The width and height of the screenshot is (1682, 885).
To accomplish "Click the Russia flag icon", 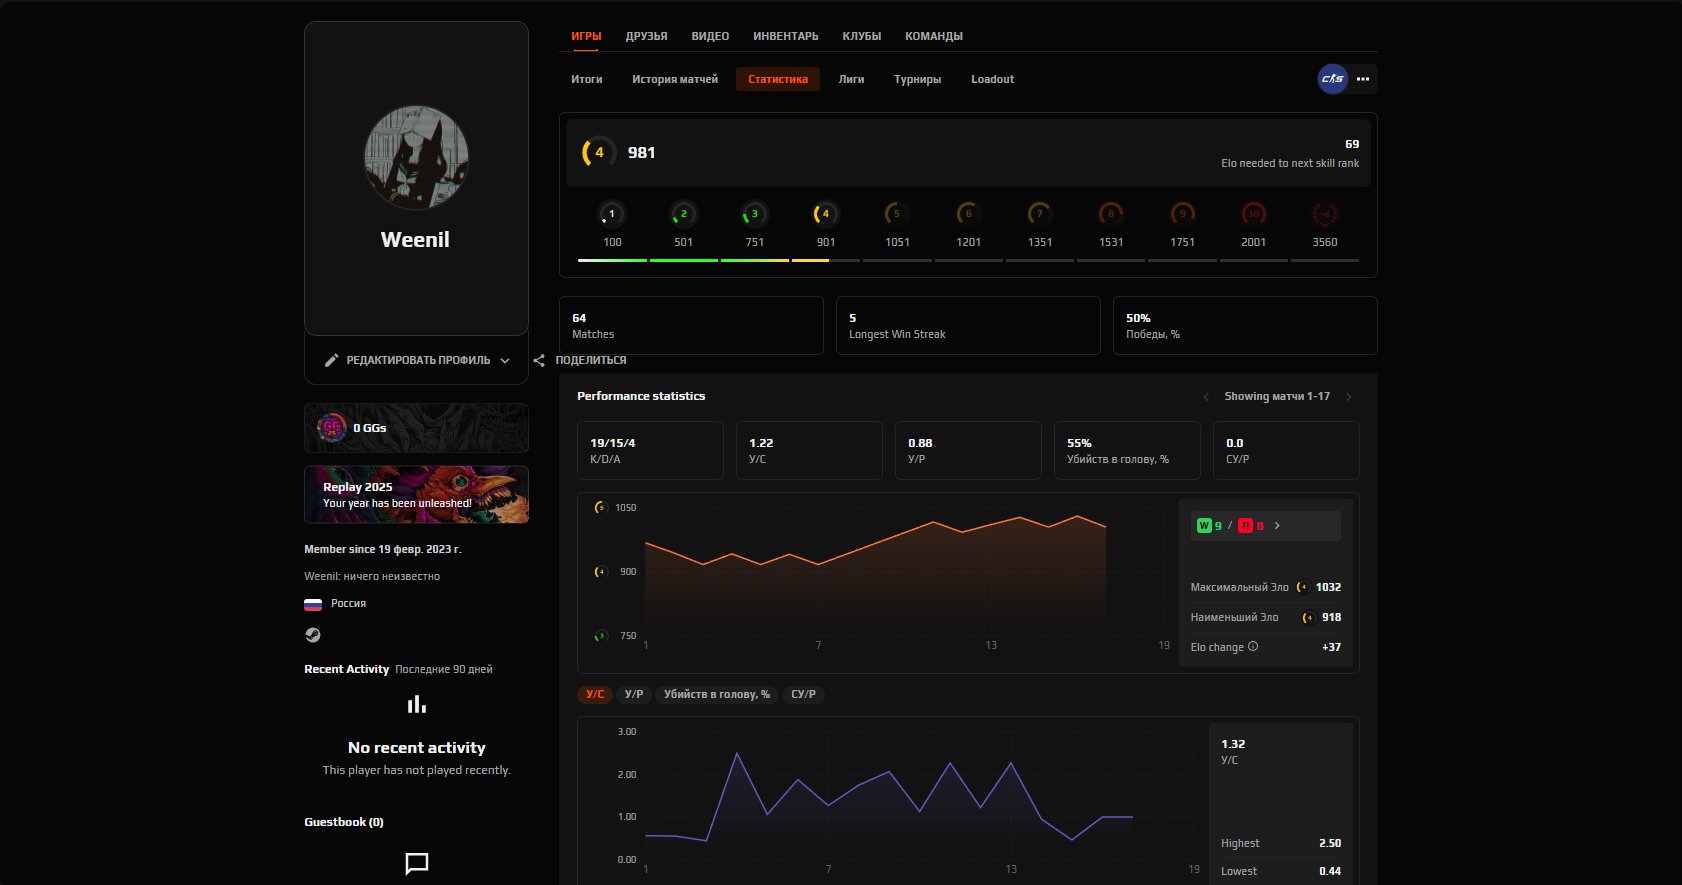I will [313, 604].
